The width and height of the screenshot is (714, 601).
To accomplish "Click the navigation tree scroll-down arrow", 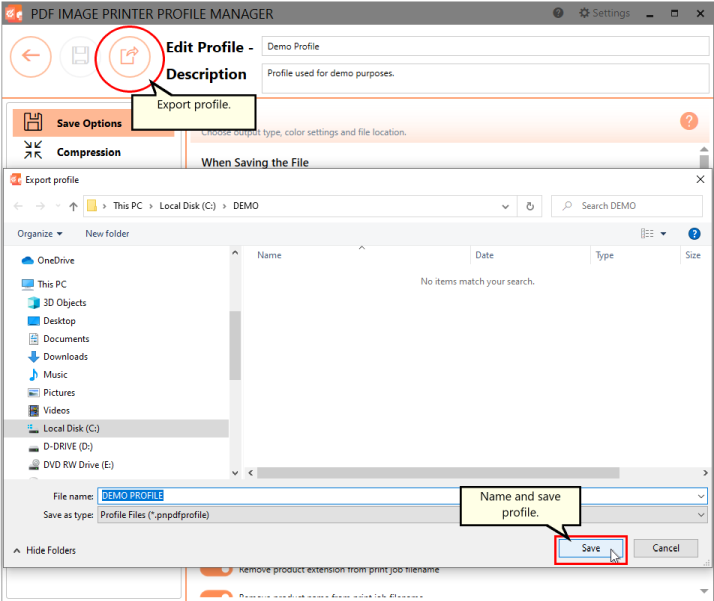I will [x=235, y=473].
